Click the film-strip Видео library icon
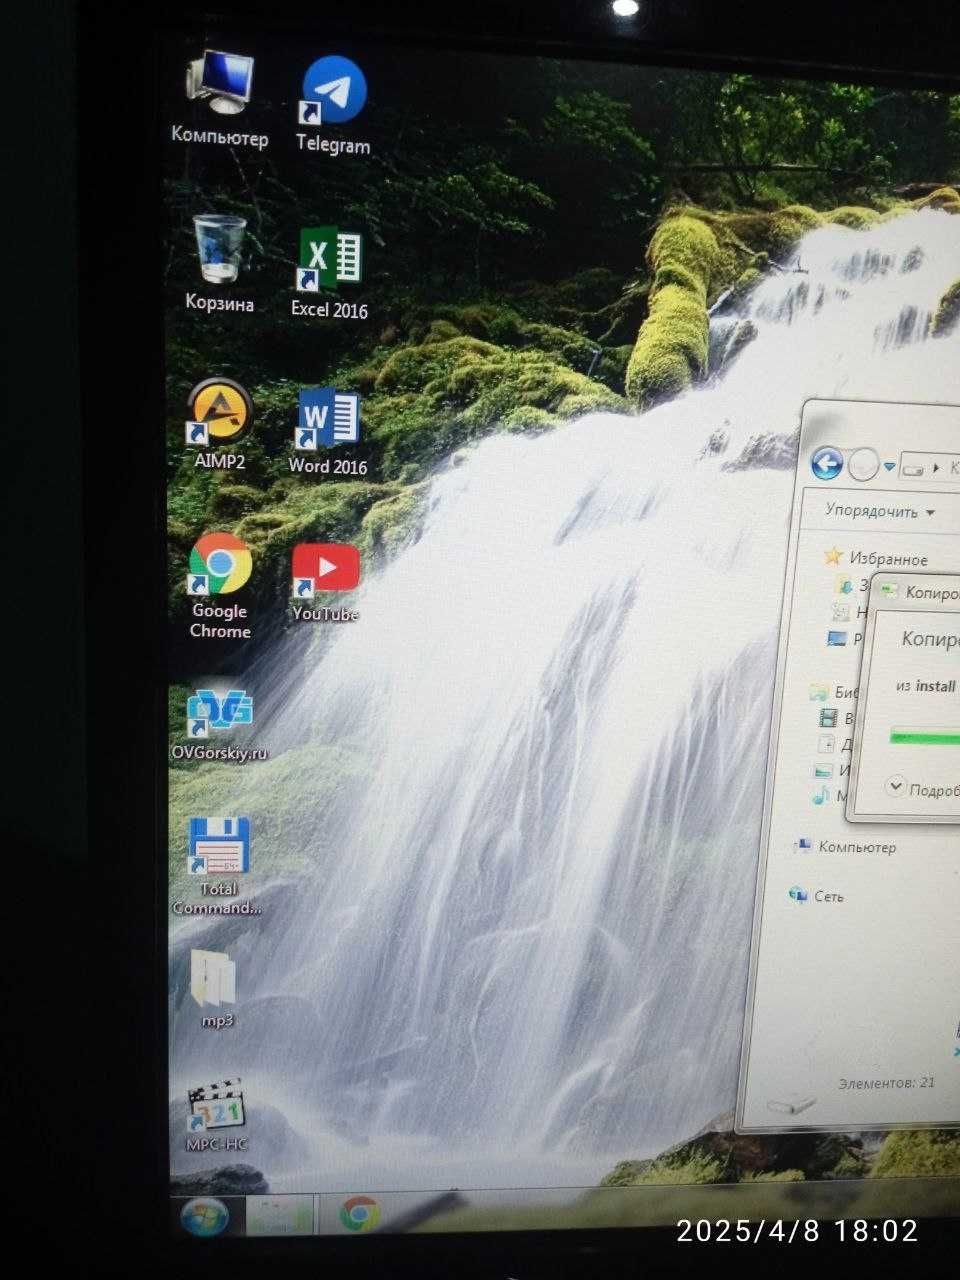 pyautogui.click(x=828, y=717)
